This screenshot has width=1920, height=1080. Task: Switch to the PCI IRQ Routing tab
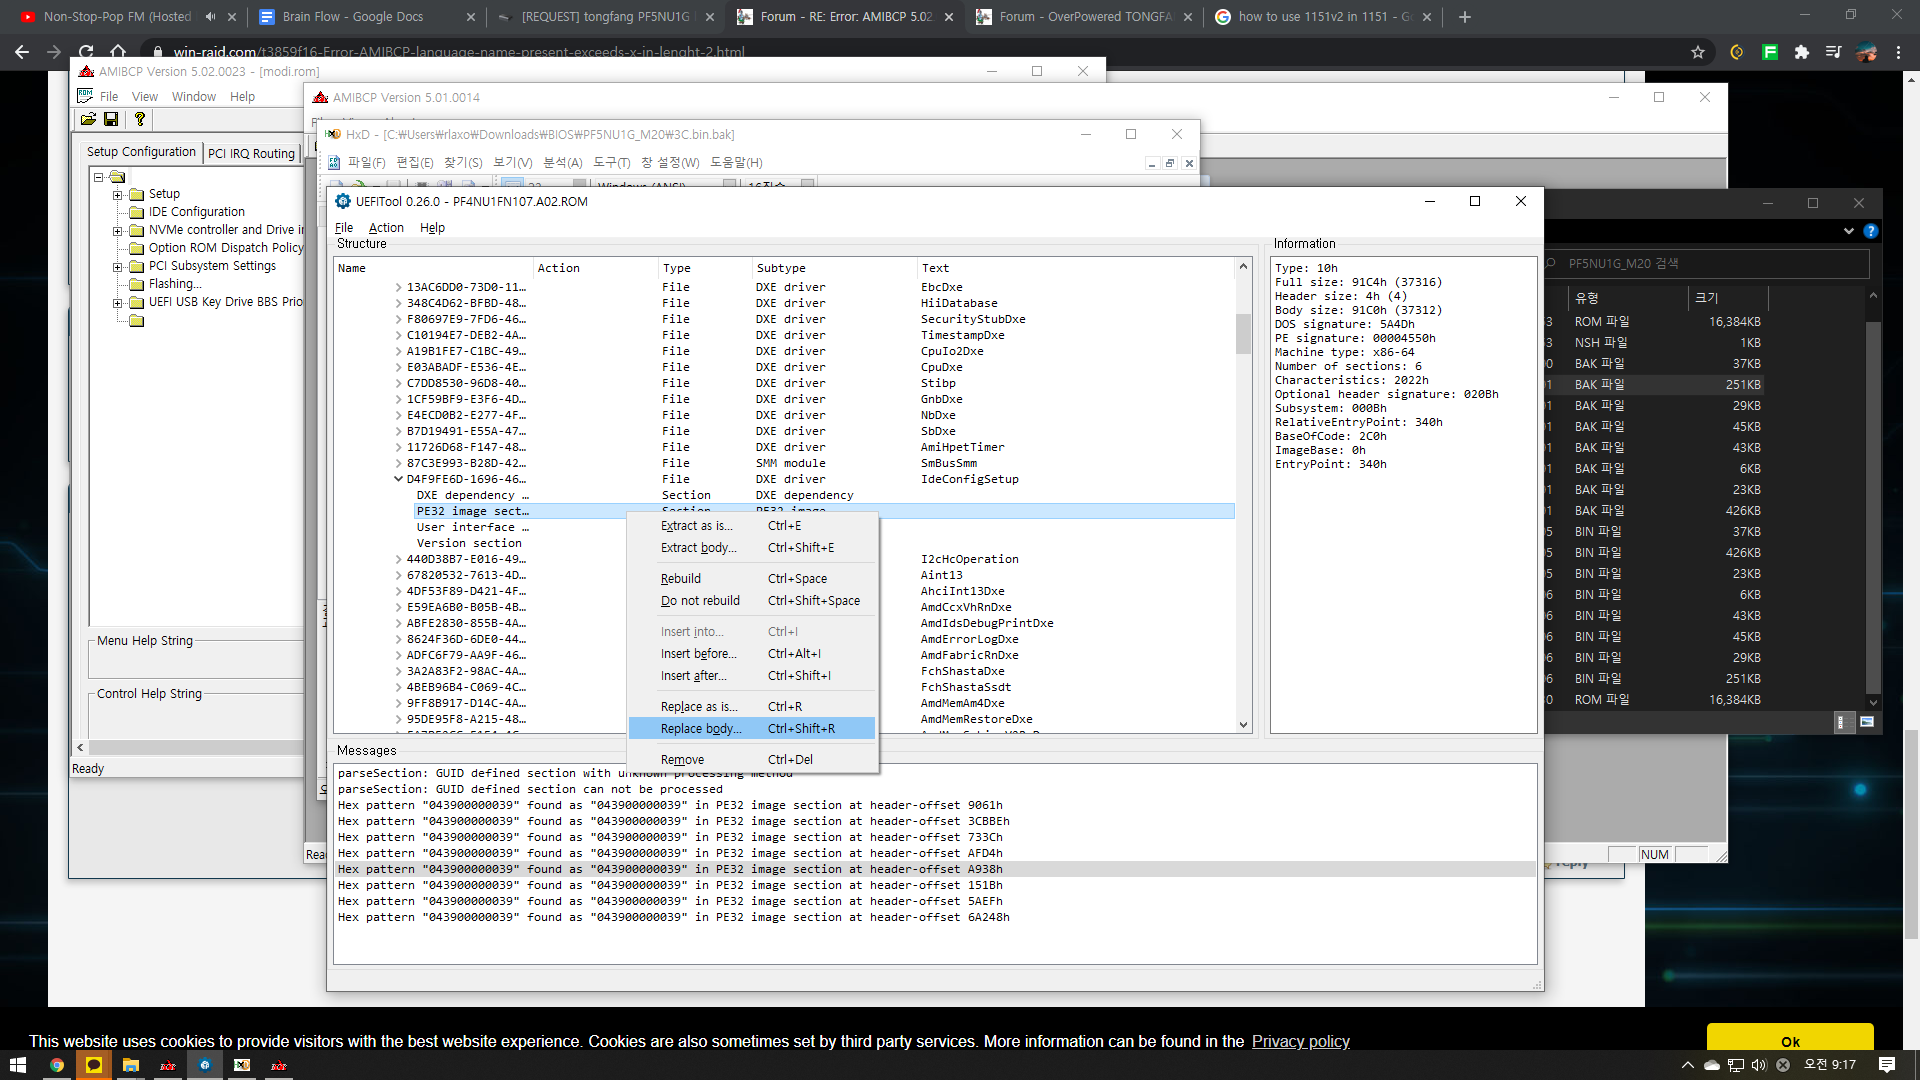[x=251, y=153]
